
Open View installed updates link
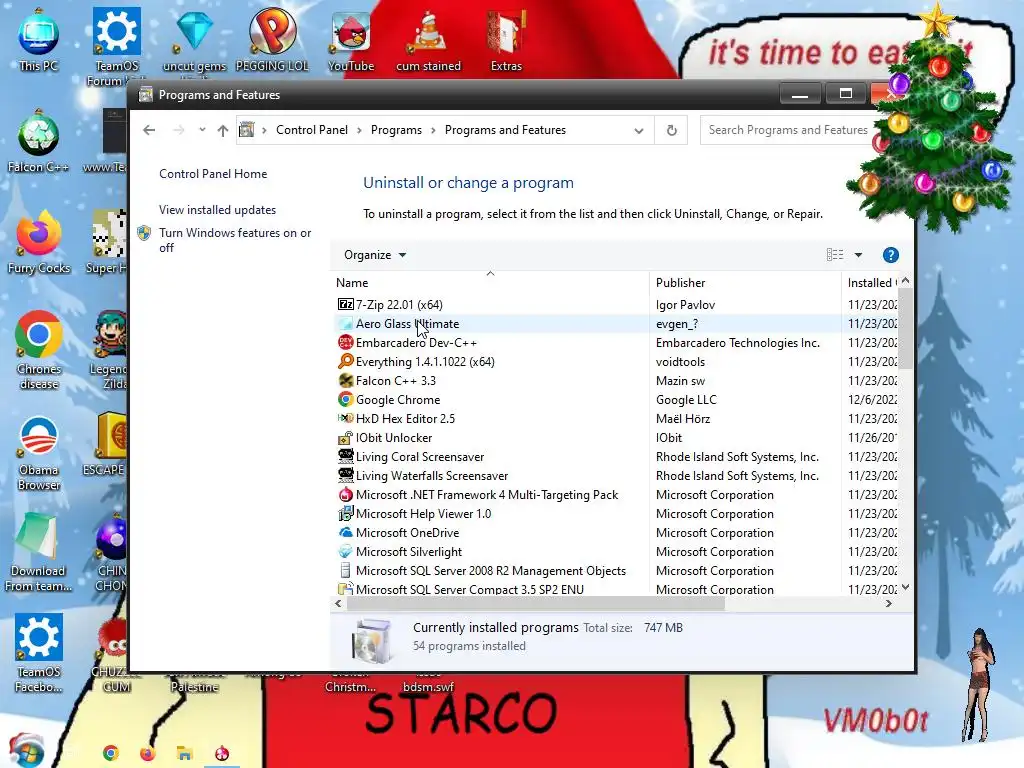[217, 210]
